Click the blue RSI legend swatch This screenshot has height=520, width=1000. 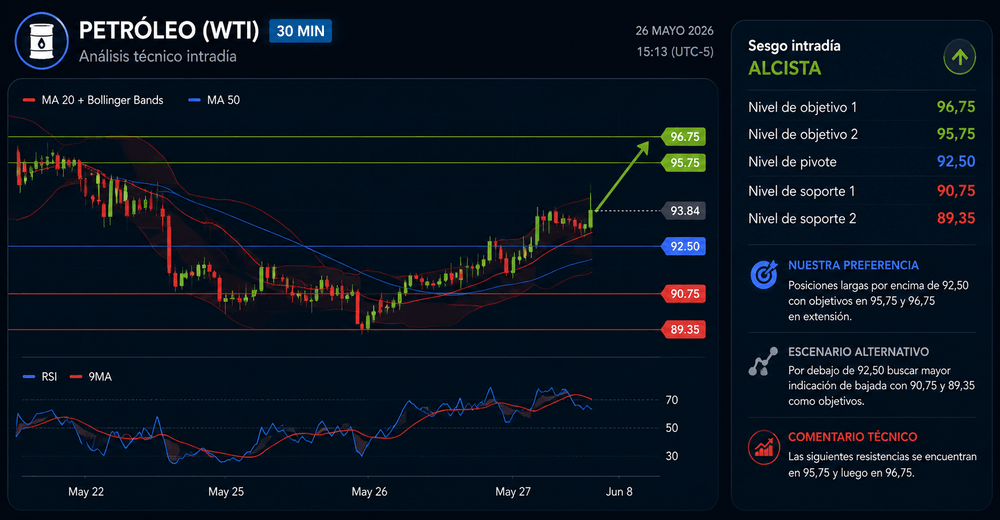click(29, 377)
